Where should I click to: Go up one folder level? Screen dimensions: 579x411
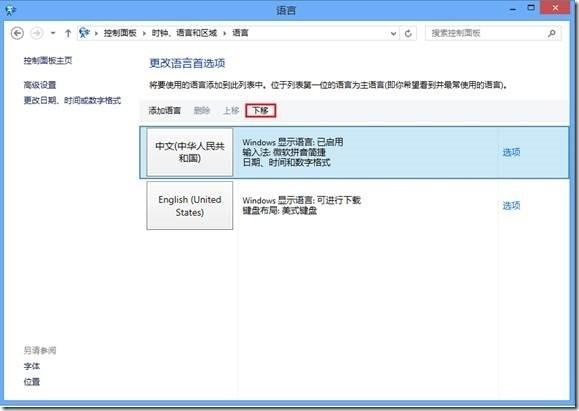point(68,33)
